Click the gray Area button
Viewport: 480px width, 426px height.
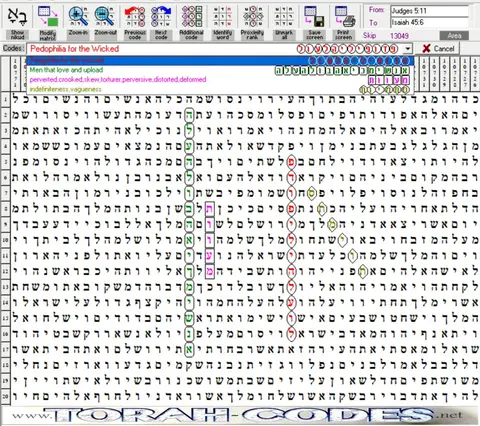pyautogui.click(x=454, y=36)
